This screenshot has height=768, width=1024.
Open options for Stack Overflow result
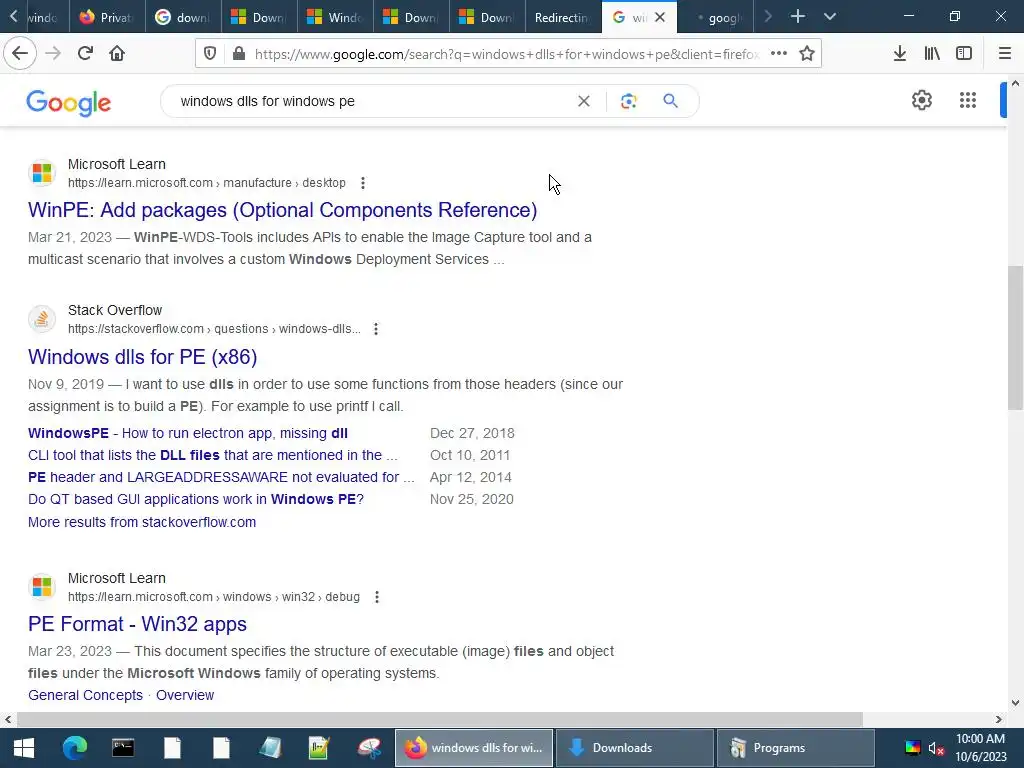[376, 329]
